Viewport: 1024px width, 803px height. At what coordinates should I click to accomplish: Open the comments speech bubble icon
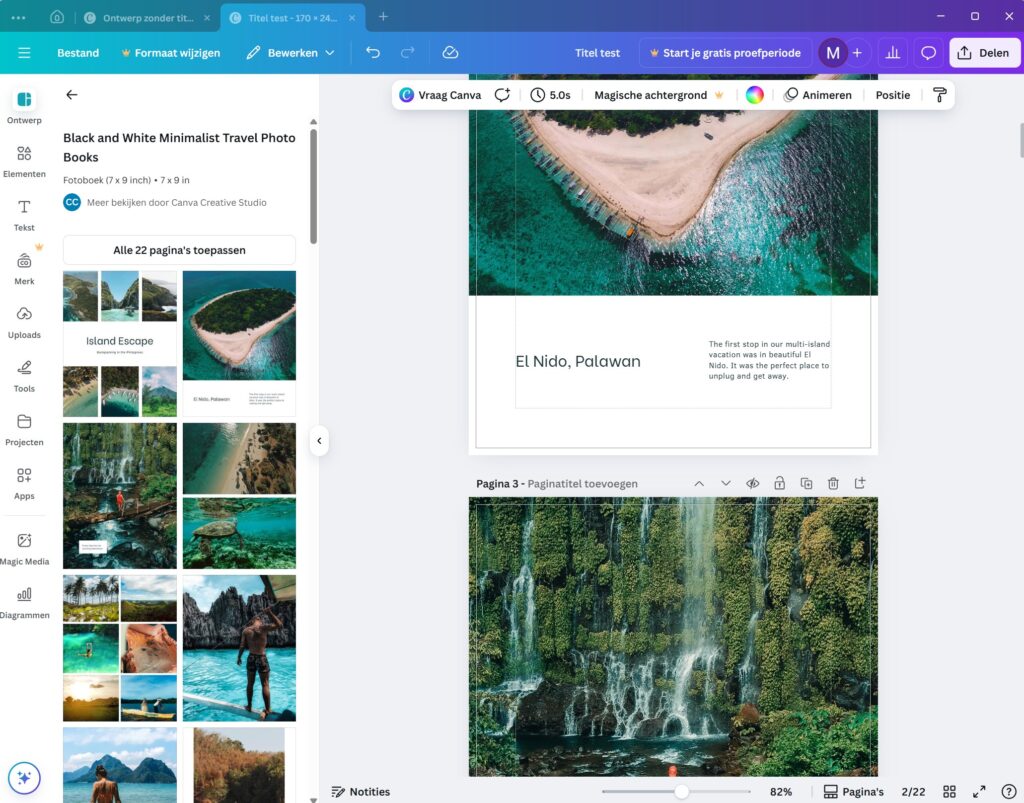coord(929,53)
